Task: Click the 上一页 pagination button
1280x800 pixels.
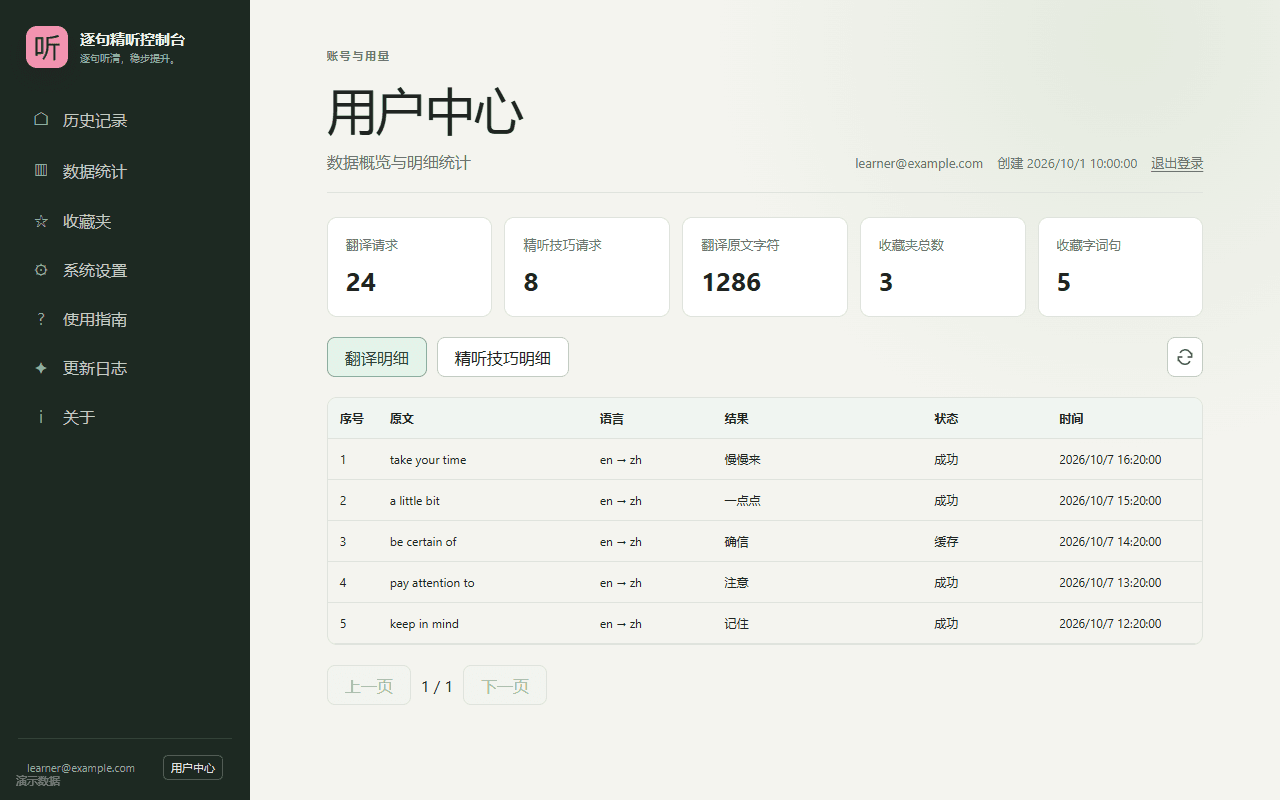Action: 369,685
